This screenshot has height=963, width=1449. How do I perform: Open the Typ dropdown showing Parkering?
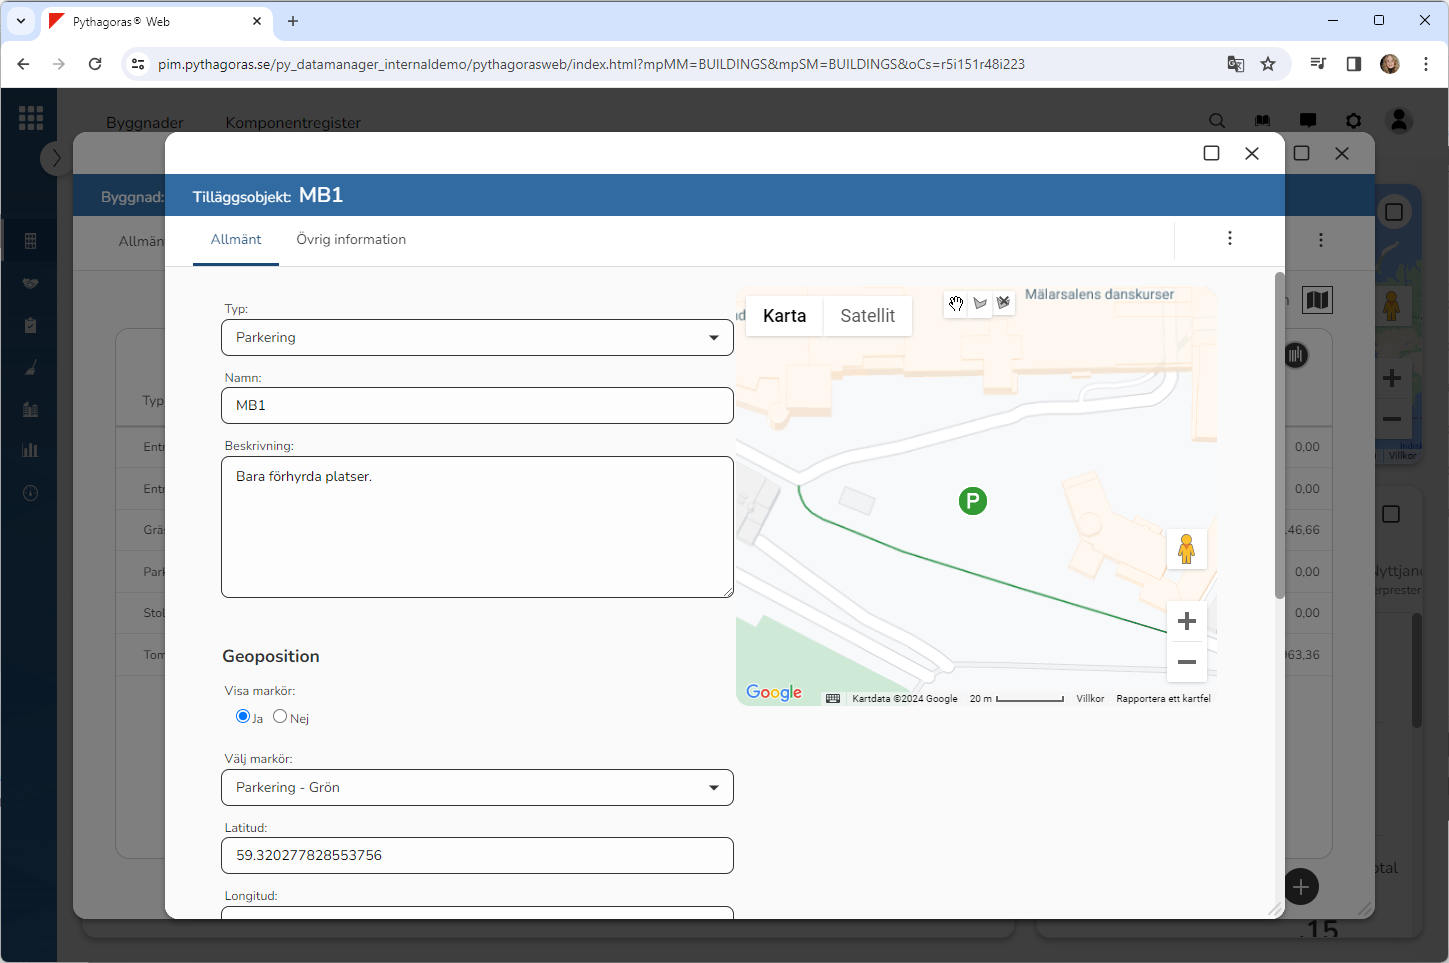click(x=477, y=338)
